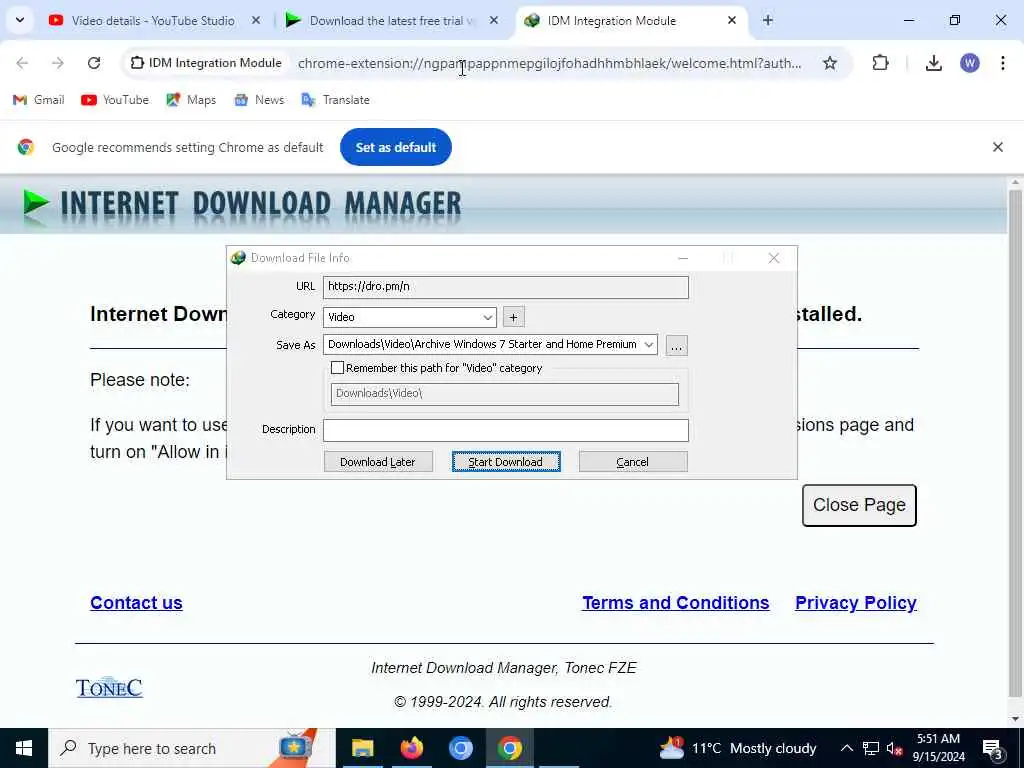Click the Set as default button
The height and width of the screenshot is (768, 1024).
(x=396, y=147)
